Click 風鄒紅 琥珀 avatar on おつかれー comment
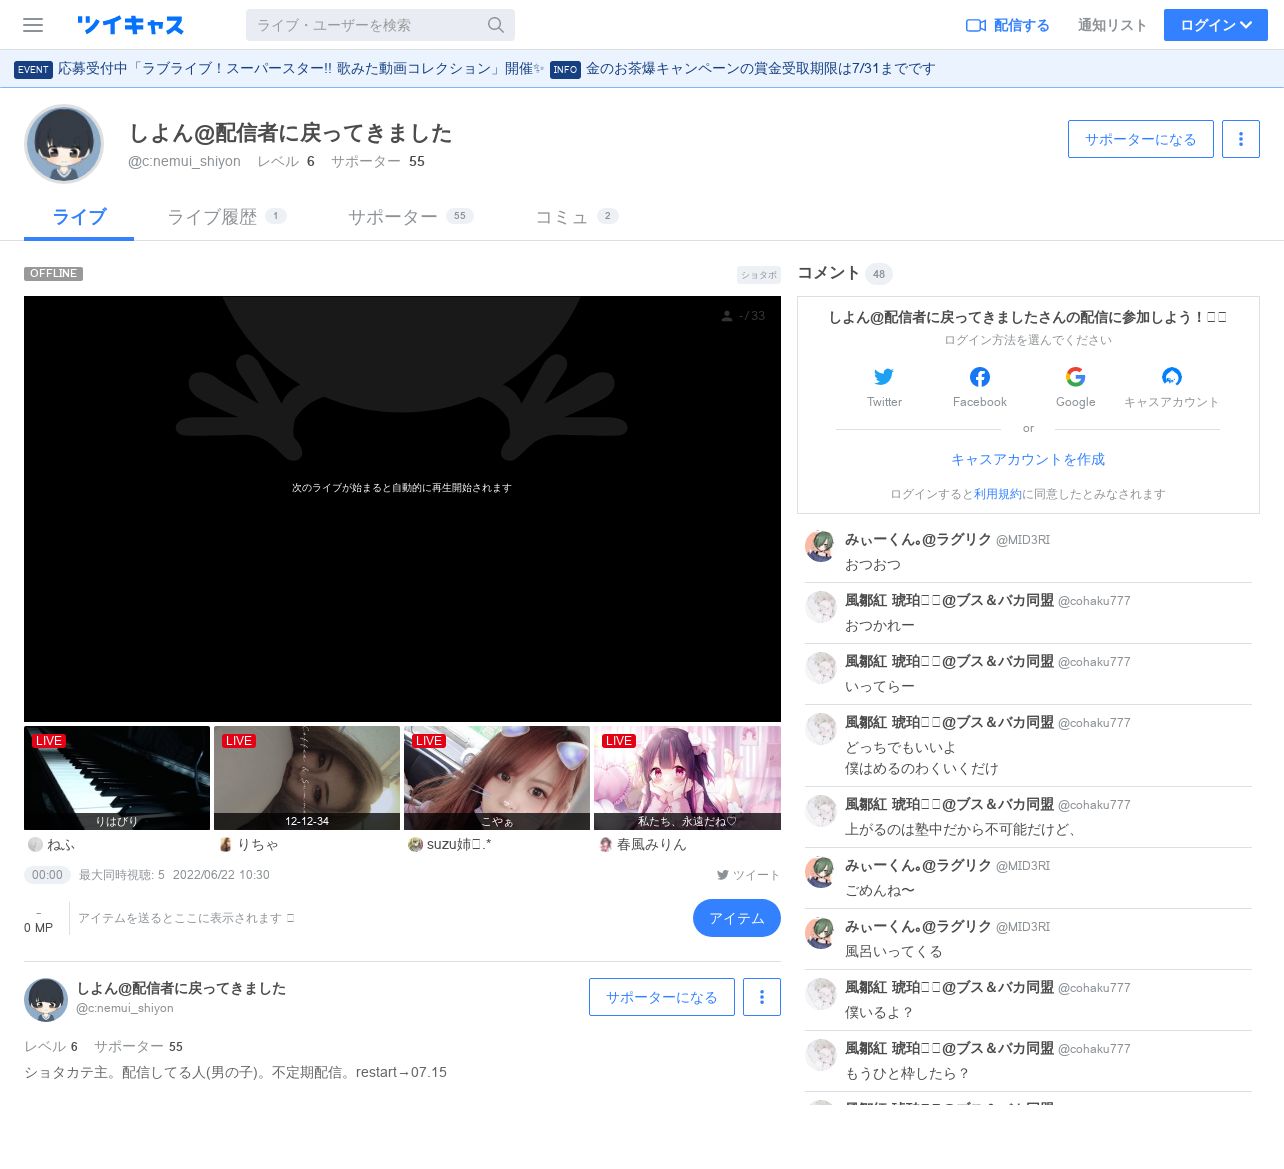The image size is (1284, 1169). coord(821,607)
